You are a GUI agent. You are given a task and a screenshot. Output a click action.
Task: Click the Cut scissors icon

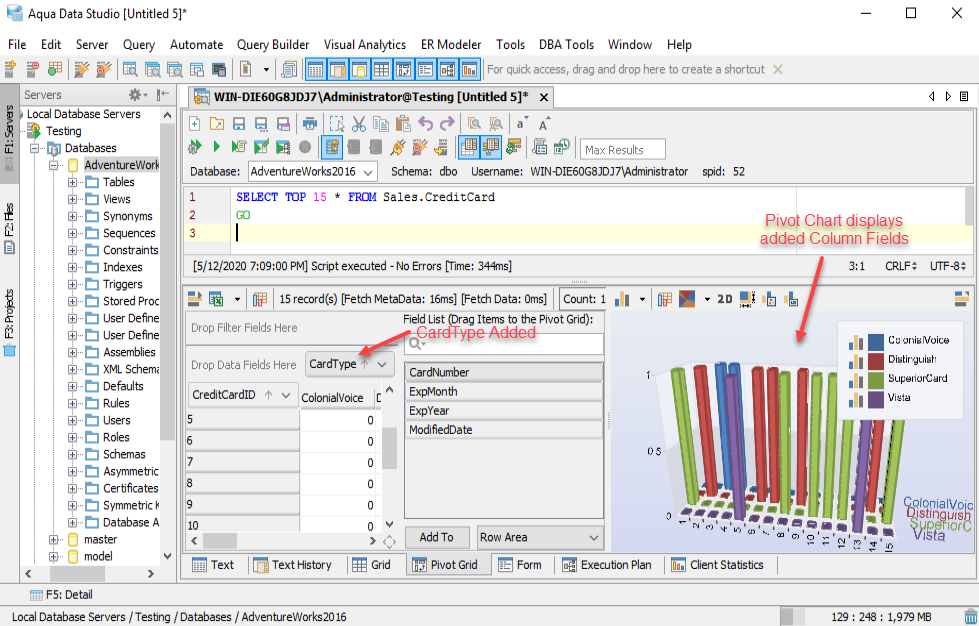coord(359,124)
